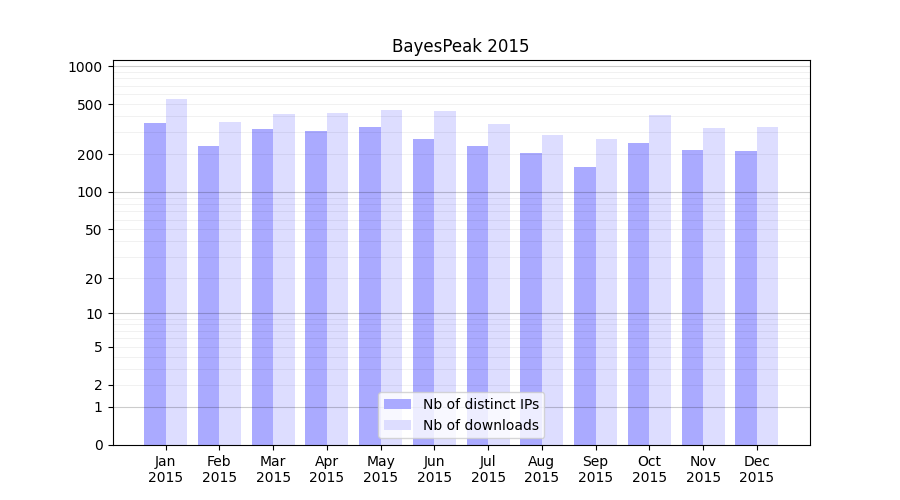
Task: Click the Jan 2015 downloads bar
Action: pos(177,272)
